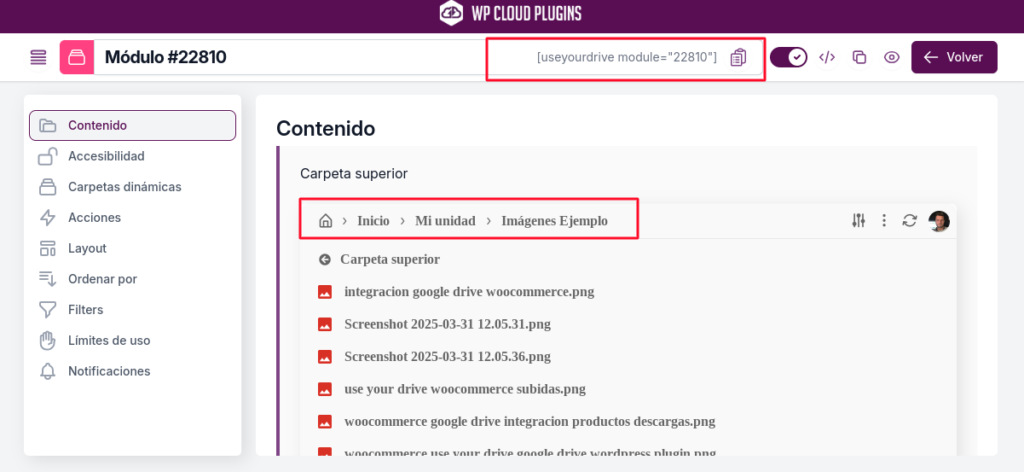Preview module with the eye icon
This screenshot has width=1024, height=472.
click(891, 57)
